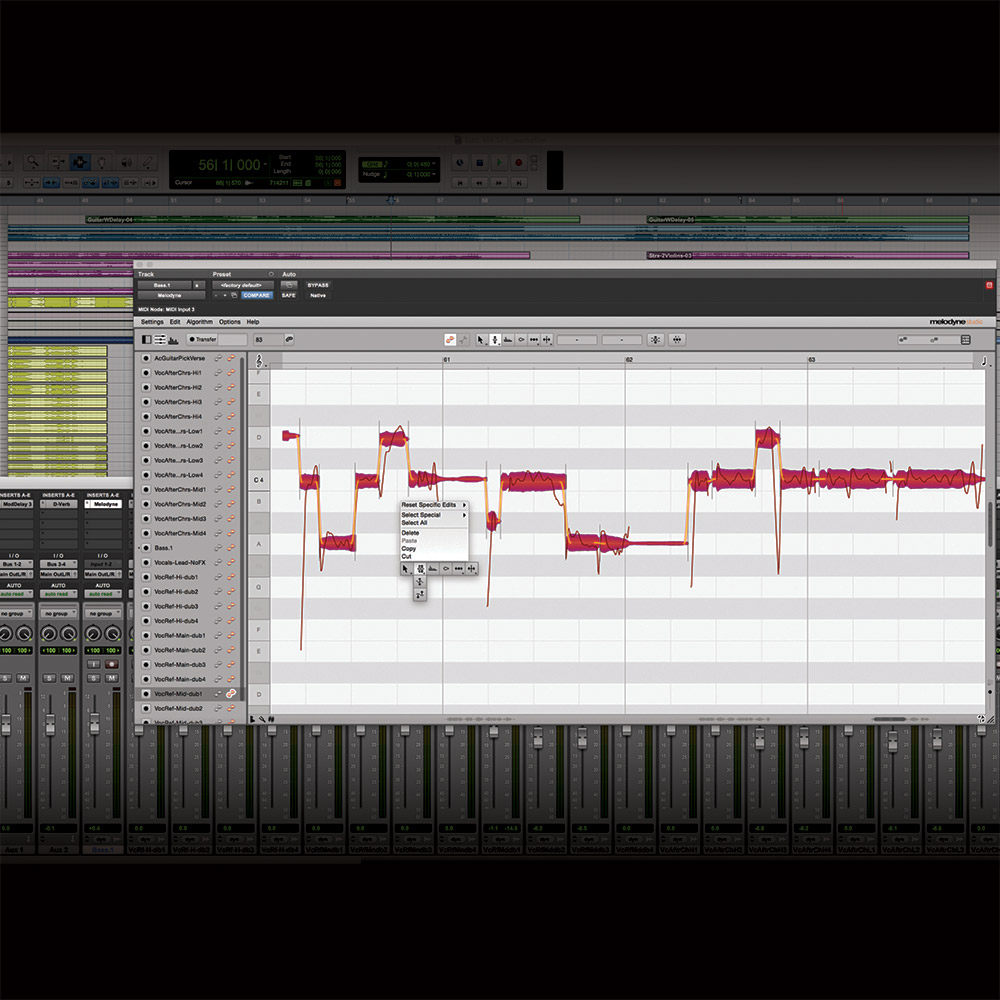This screenshot has width=1000, height=1000.
Task: Toggle edit blob icon for VocRef-Main-dub1
Action: point(231,636)
